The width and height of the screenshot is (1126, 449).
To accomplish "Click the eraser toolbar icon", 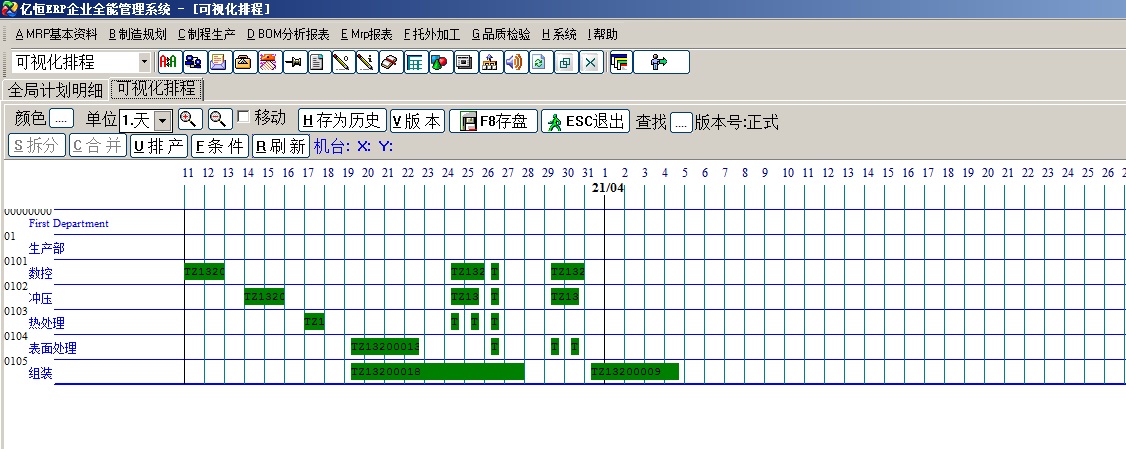I will pos(391,63).
